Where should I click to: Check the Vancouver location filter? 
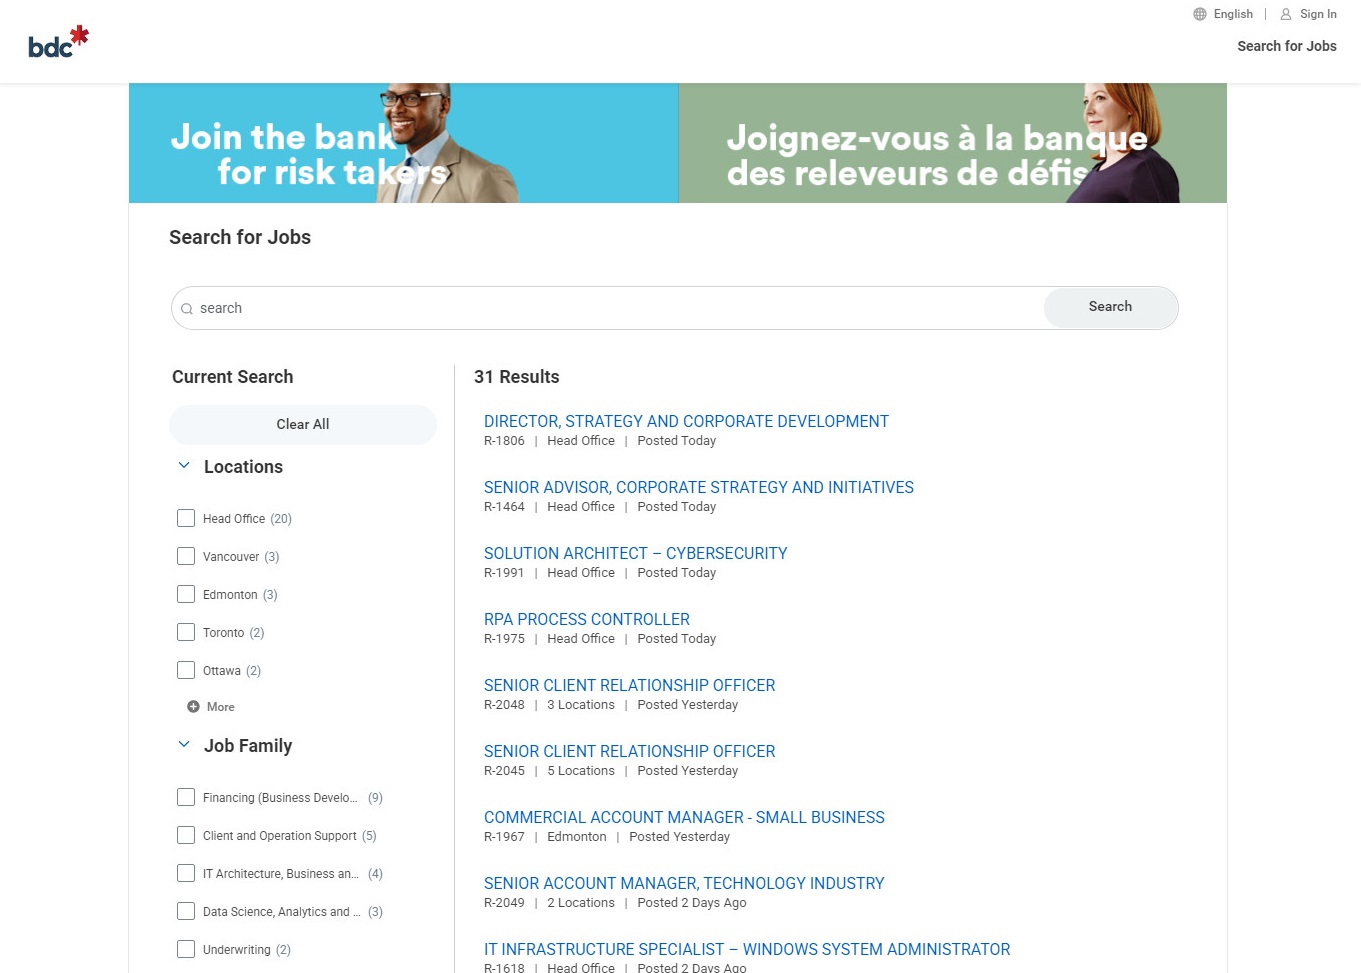point(186,556)
